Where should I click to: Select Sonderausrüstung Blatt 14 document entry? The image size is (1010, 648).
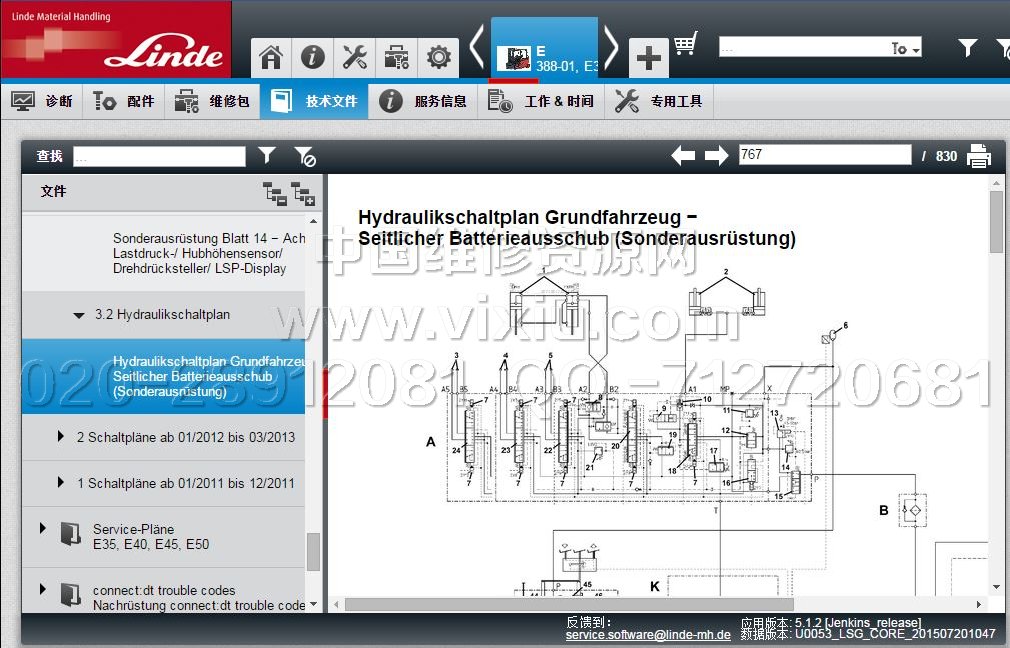209,253
